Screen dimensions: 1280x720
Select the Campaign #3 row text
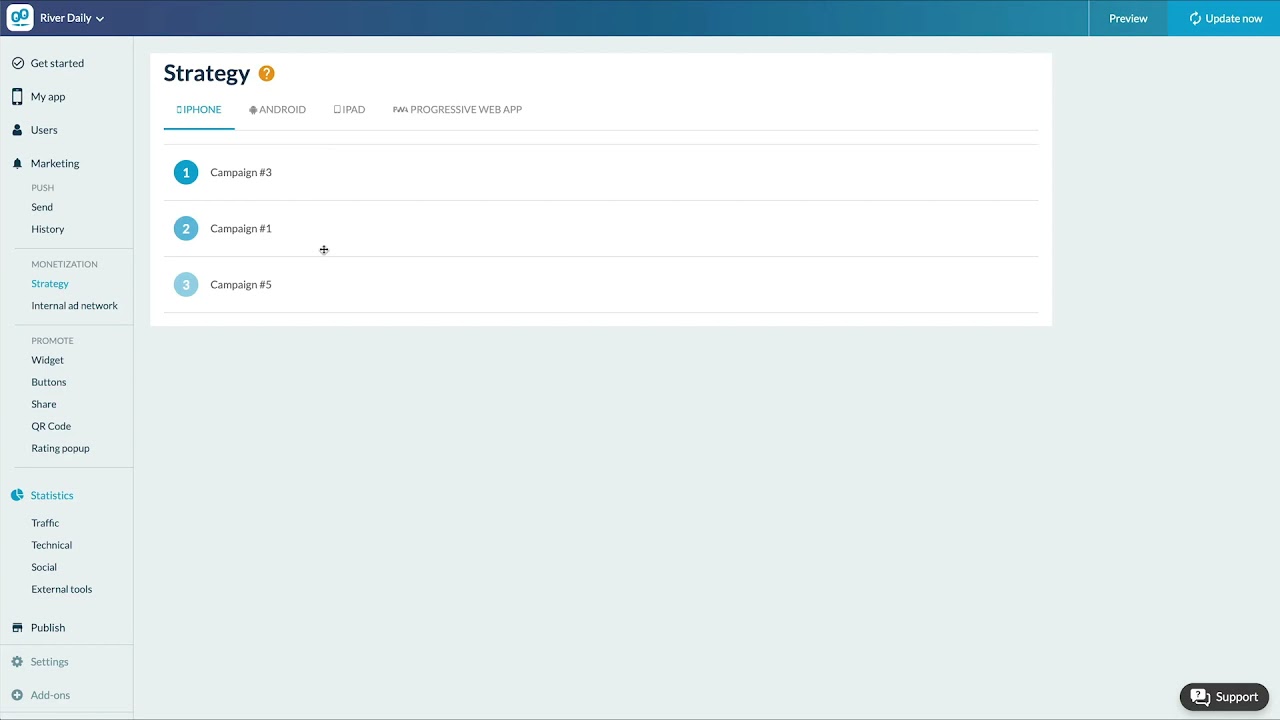coord(241,173)
